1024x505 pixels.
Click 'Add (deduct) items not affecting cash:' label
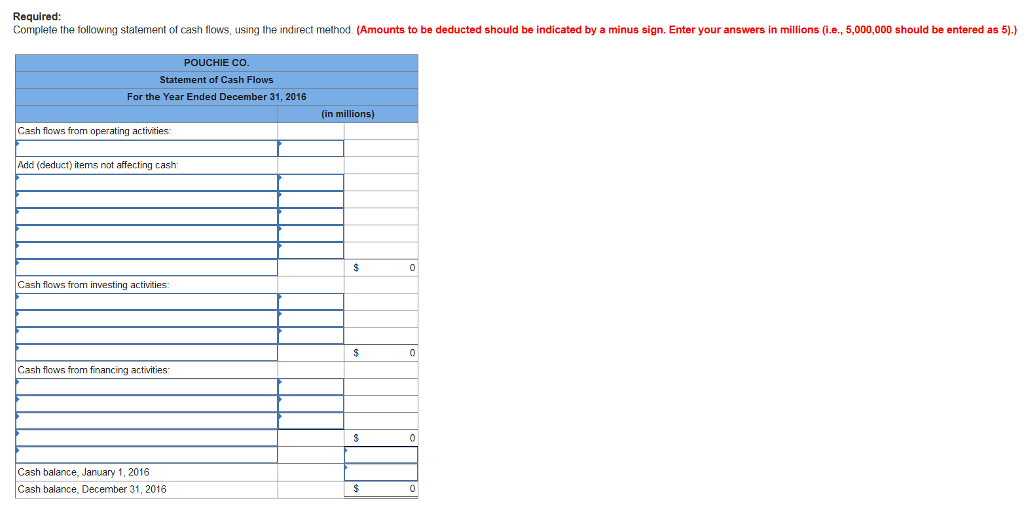pos(98,165)
